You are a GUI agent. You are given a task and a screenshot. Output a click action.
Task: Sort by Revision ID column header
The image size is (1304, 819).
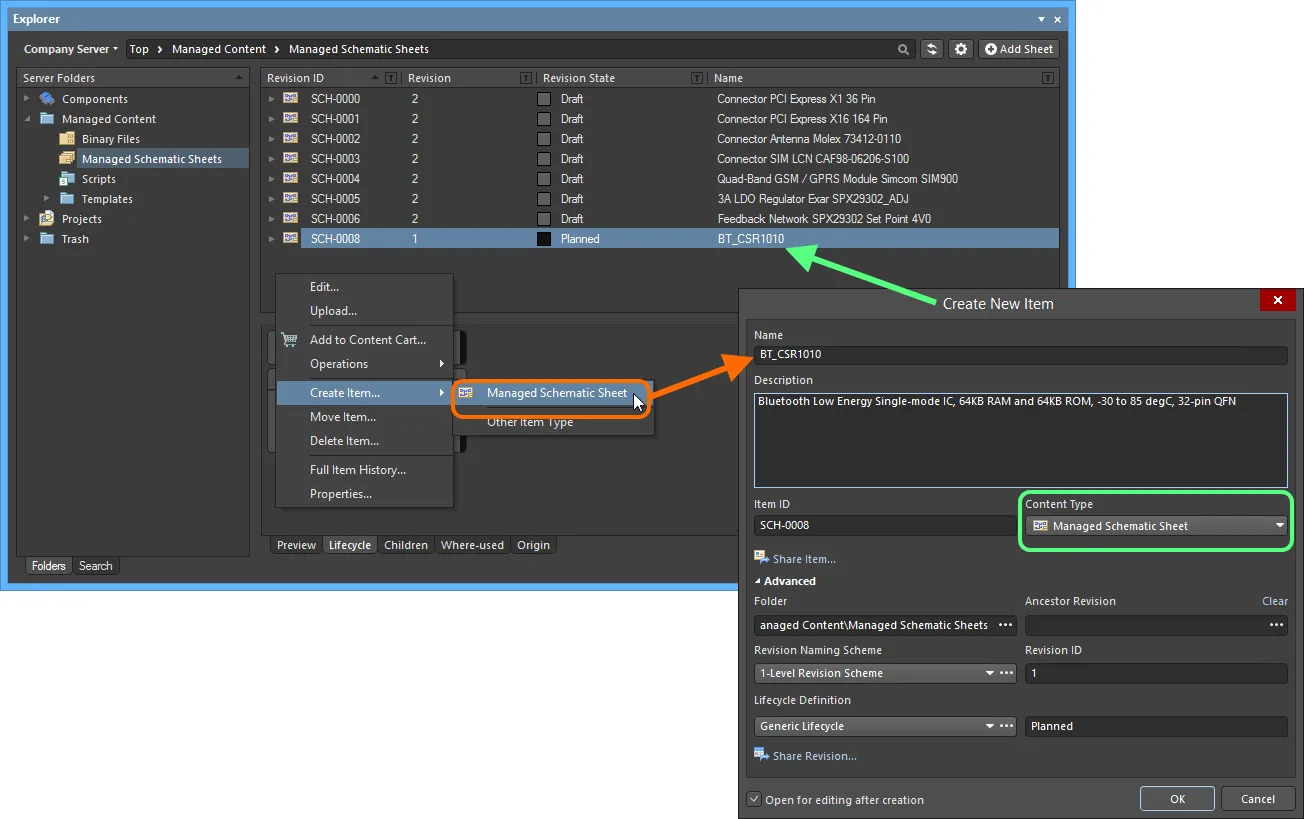click(x=296, y=78)
